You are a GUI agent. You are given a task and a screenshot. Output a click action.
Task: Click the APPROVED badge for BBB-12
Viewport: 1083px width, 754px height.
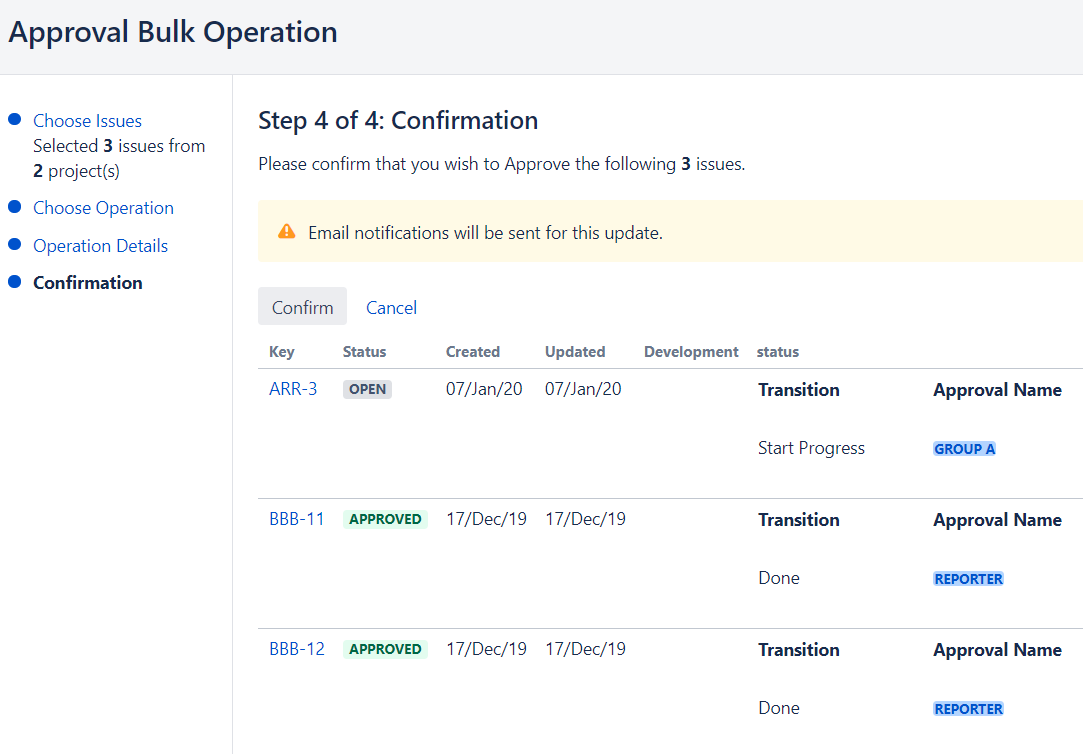(x=385, y=650)
